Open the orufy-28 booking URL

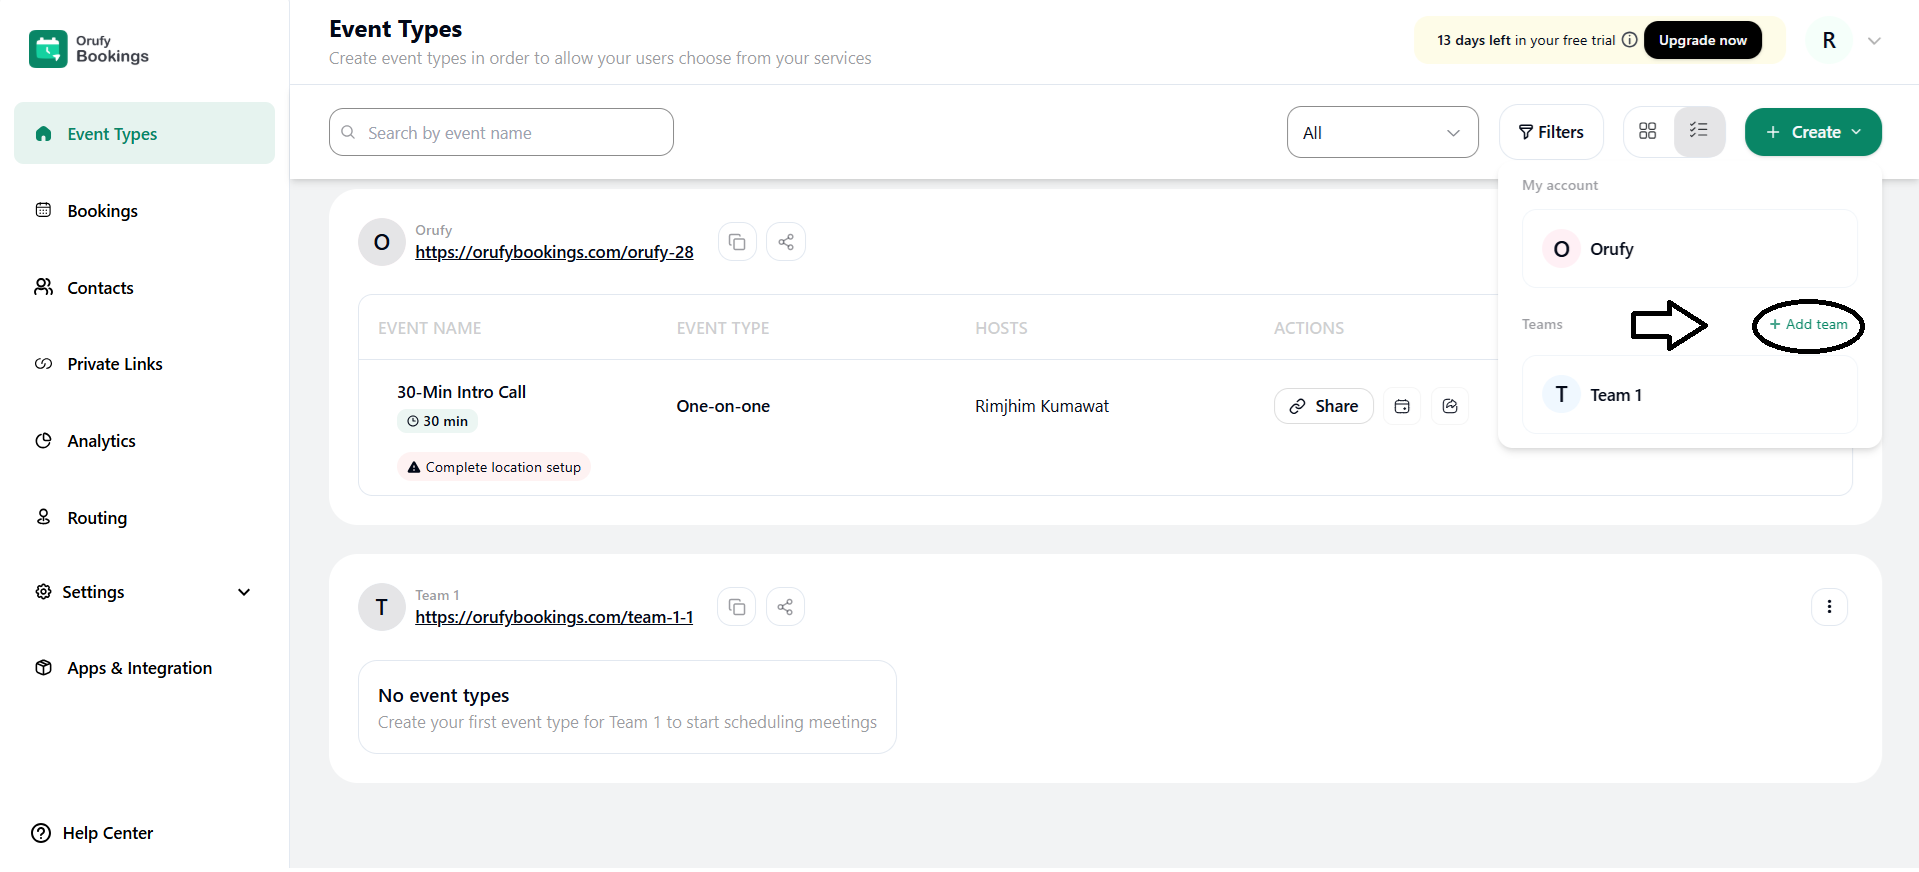pos(554,252)
